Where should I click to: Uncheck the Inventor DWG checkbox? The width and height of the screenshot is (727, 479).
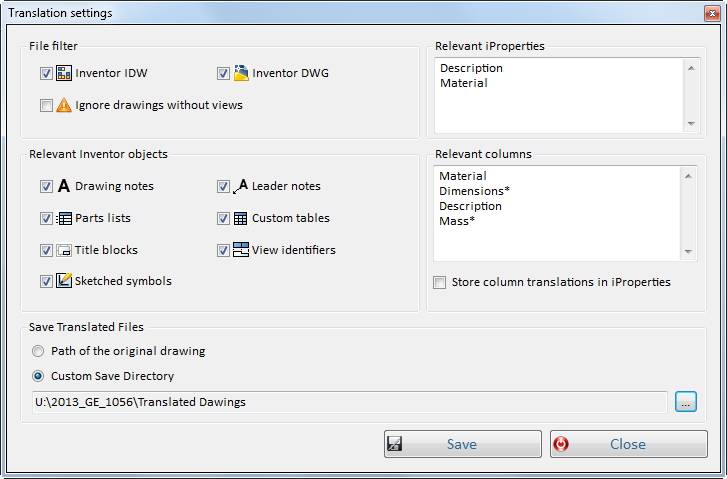(x=223, y=73)
